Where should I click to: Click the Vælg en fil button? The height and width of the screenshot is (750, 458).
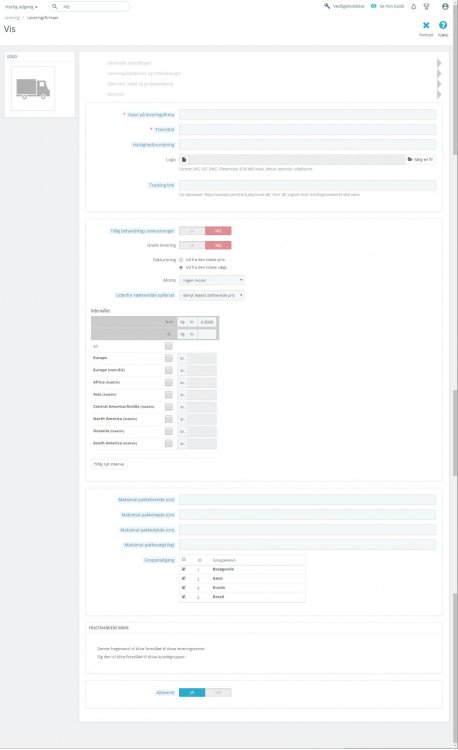(x=420, y=159)
